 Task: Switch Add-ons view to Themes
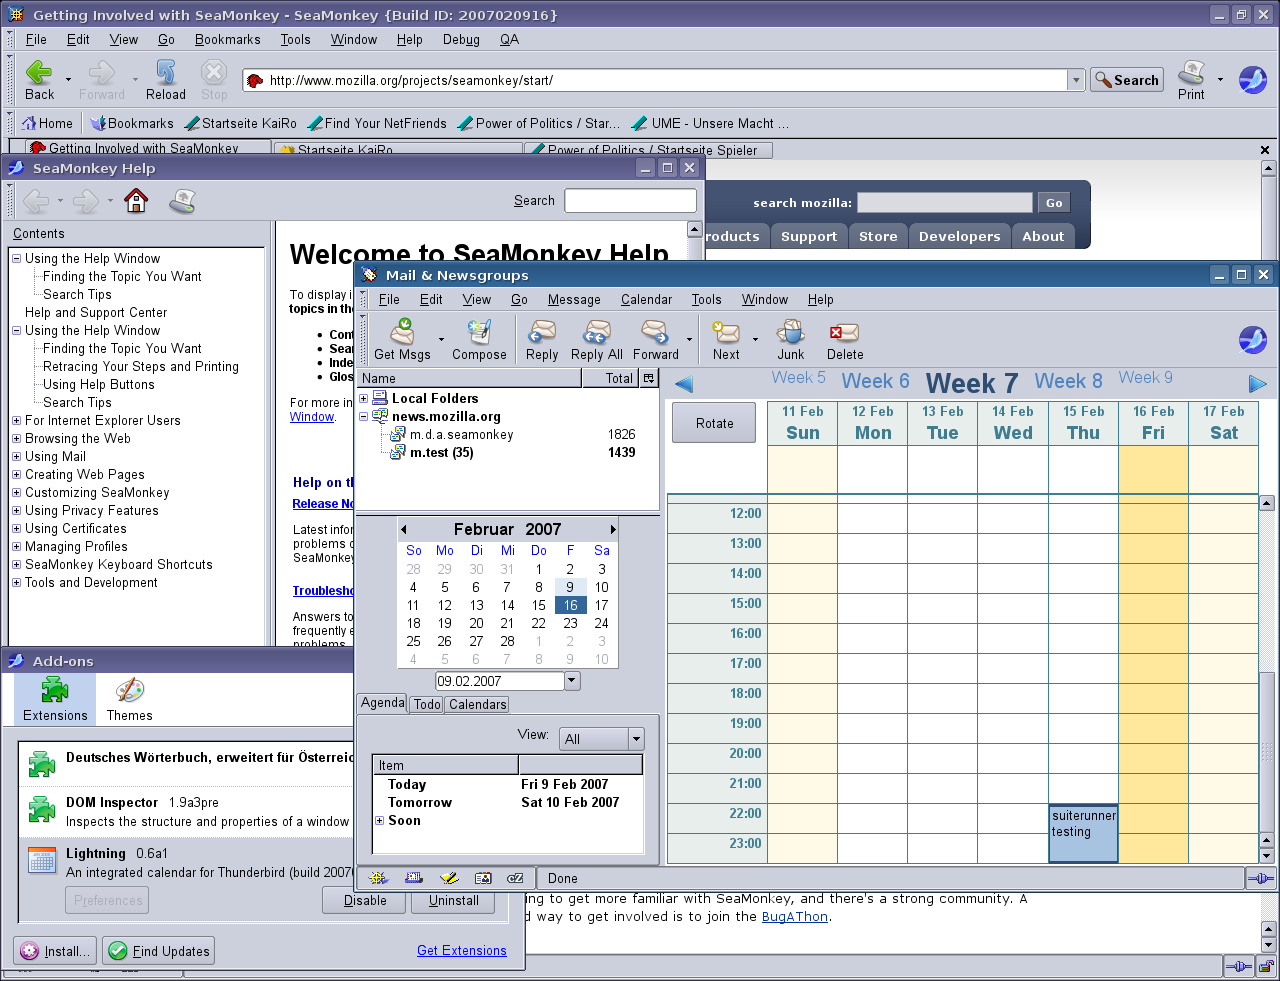point(129,698)
